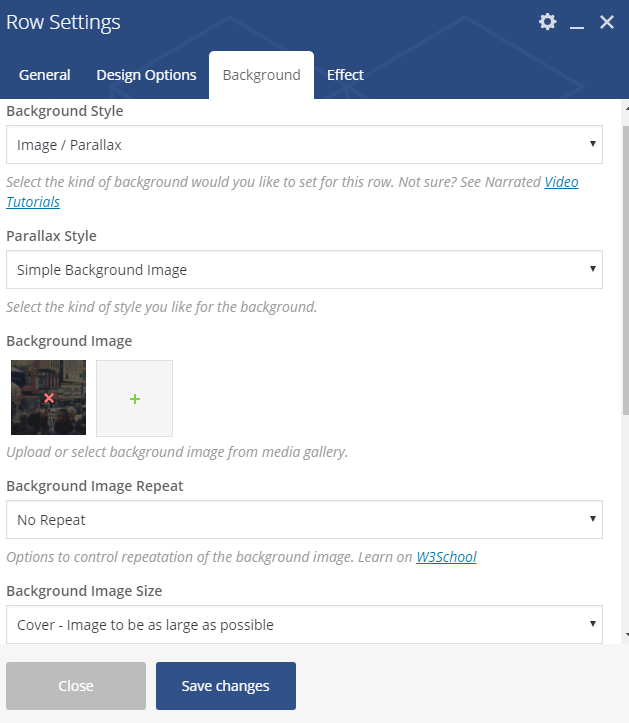Expand the Background Style dropdown
Screen dimensions: 629x723
[304, 145]
